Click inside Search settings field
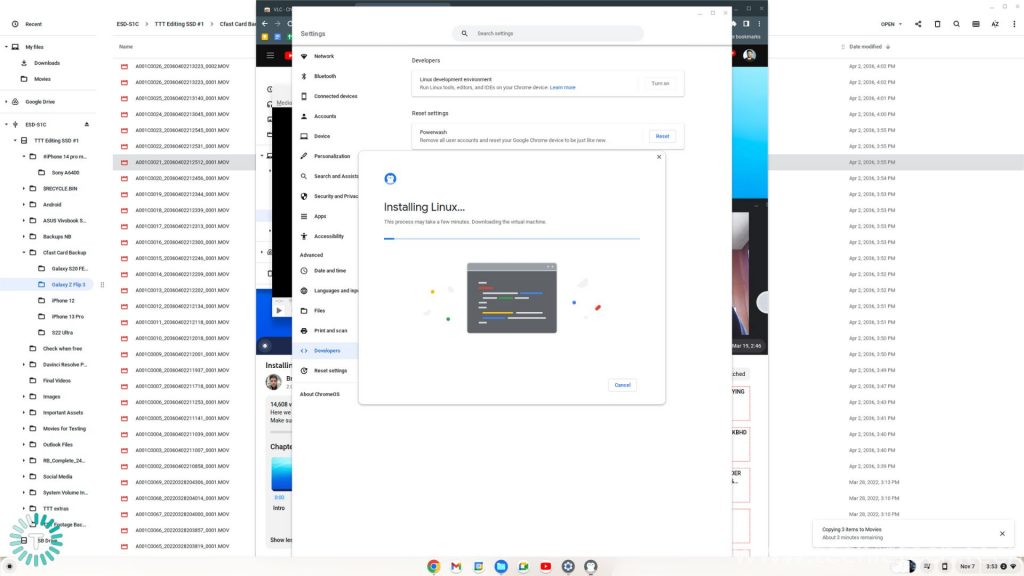The width and height of the screenshot is (1024, 576). (548, 33)
